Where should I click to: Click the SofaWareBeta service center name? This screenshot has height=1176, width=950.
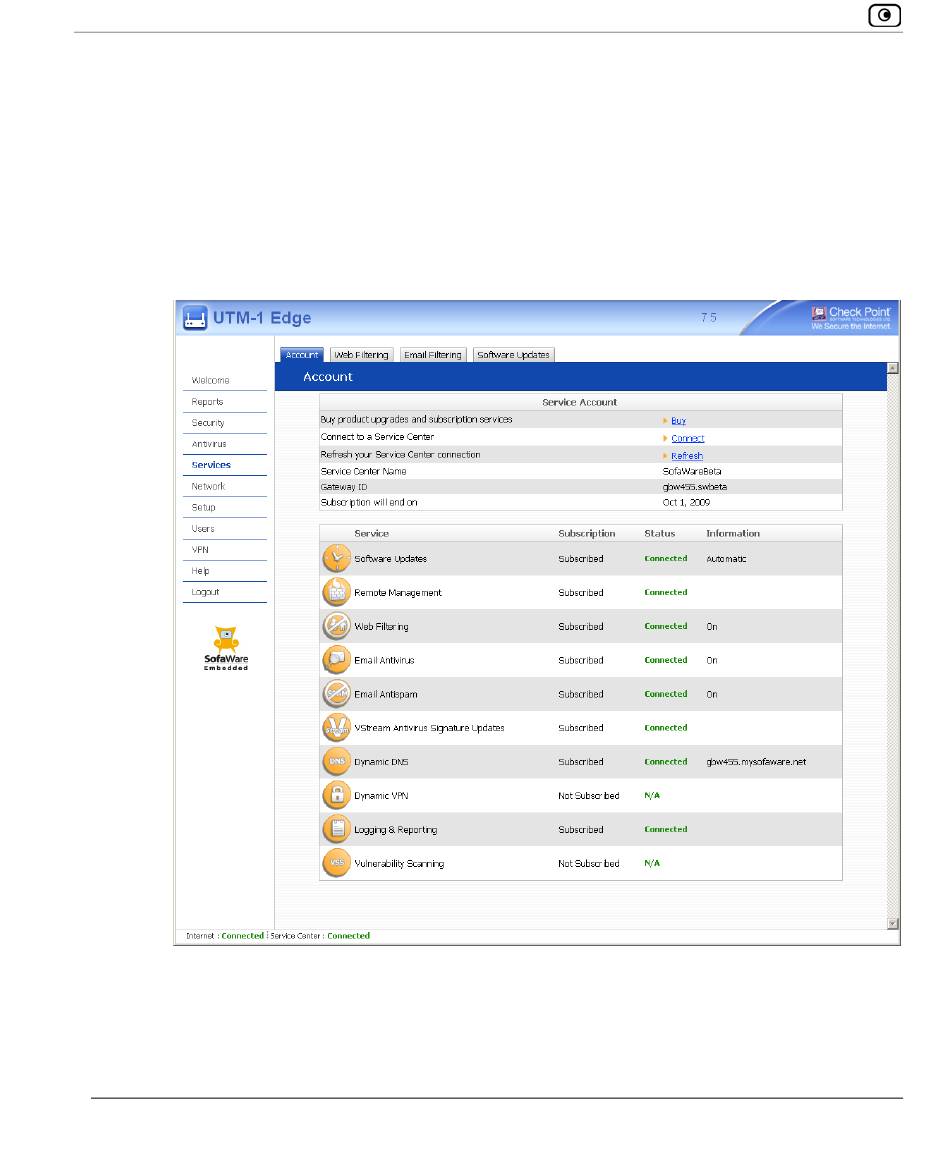691,472
